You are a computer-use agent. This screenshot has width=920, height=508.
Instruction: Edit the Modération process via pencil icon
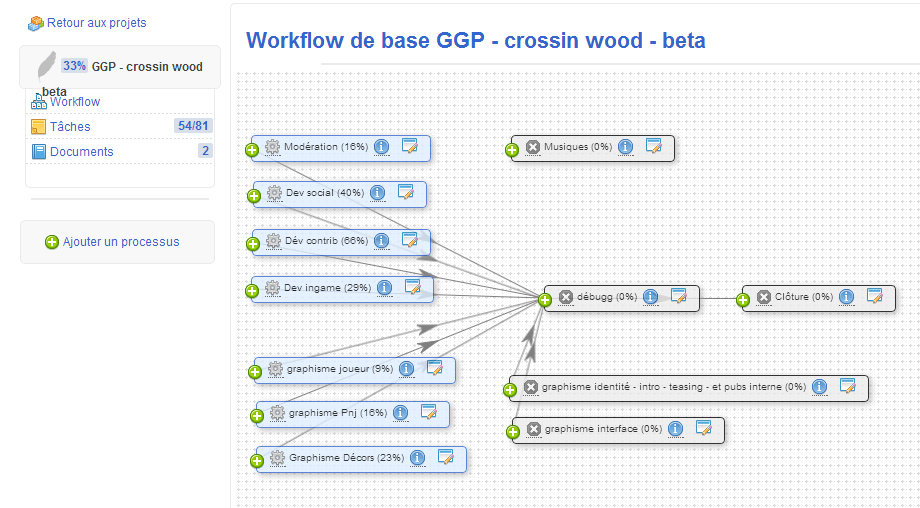point(410,146)
